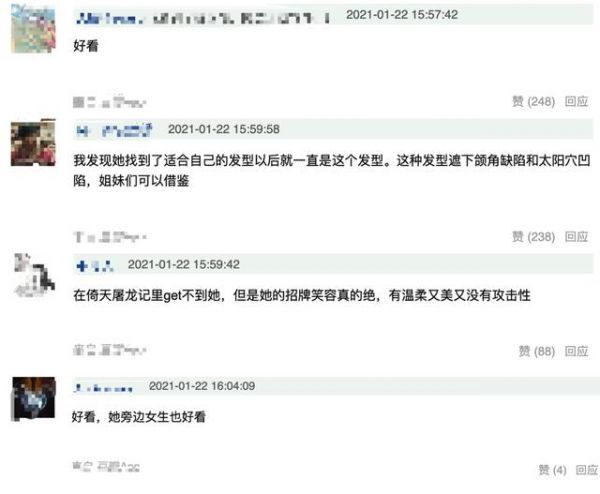Open avatar of the 15:59:42 commenter

pyautogui.click(x=34, y=275)
